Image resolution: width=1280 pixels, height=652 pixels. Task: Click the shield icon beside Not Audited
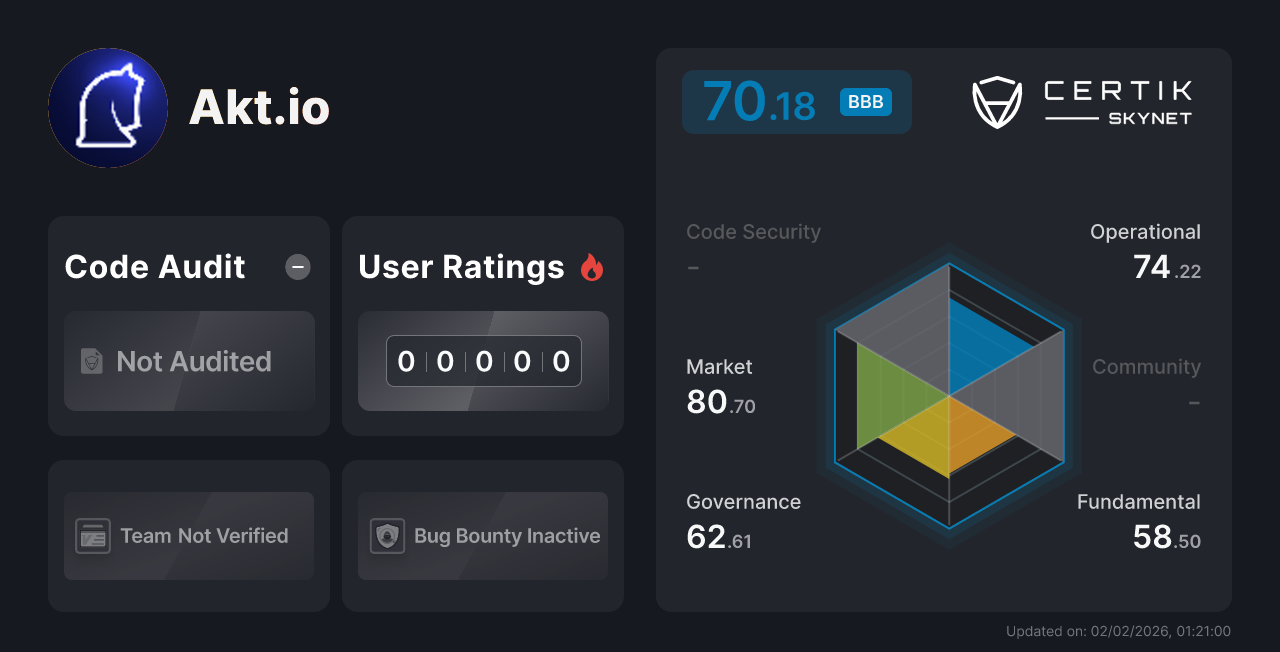point(91,362)
